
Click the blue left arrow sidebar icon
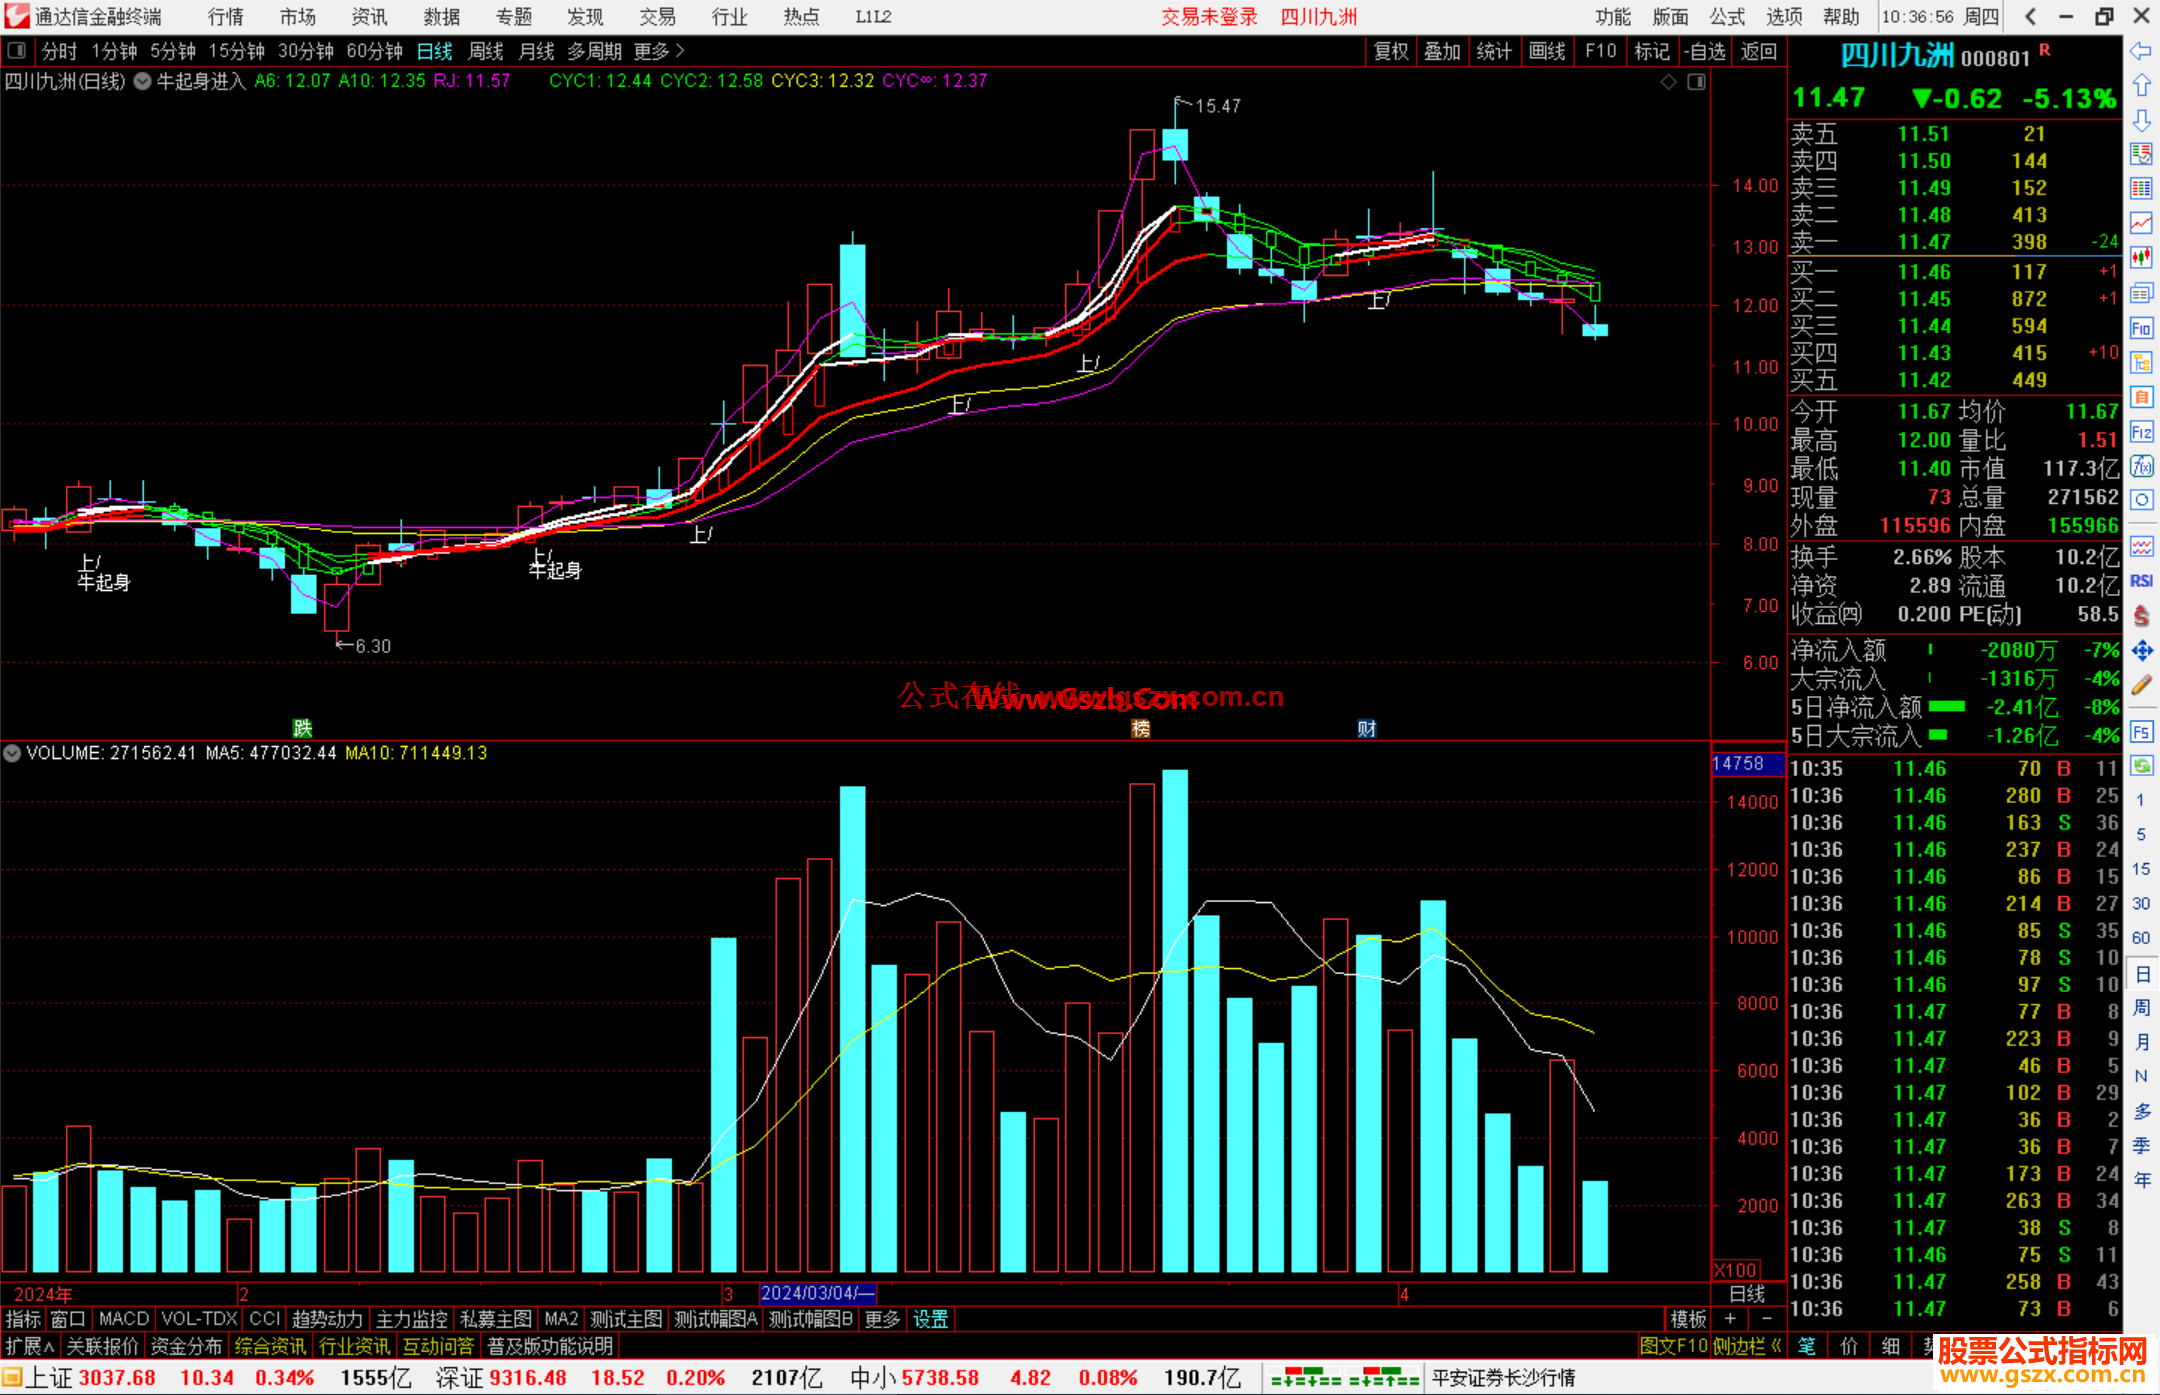[2141, 51]
